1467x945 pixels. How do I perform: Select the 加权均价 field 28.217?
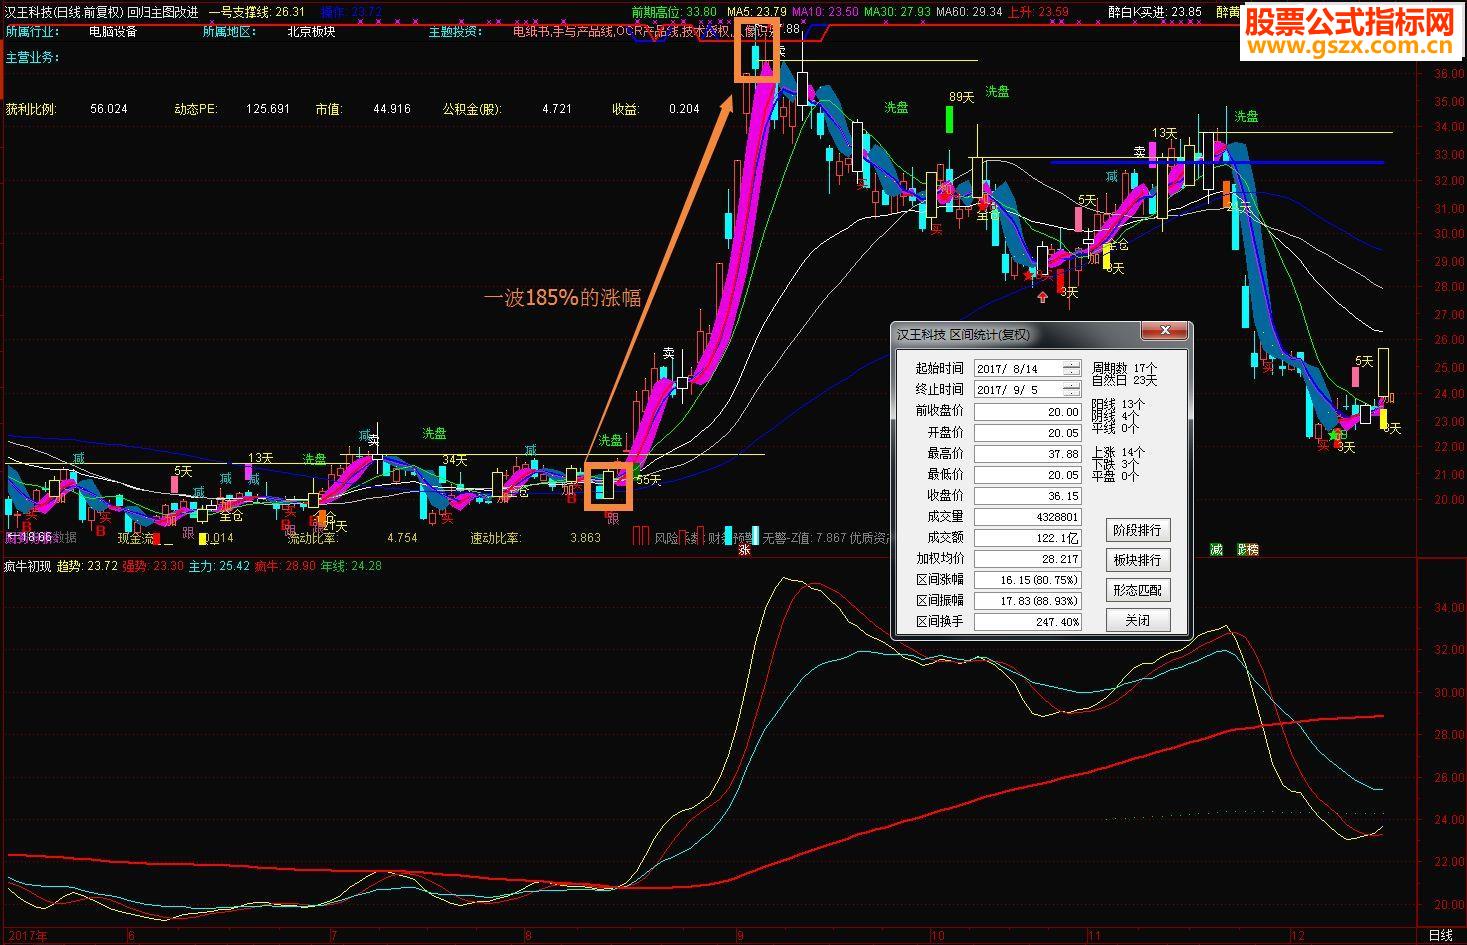1028,559
